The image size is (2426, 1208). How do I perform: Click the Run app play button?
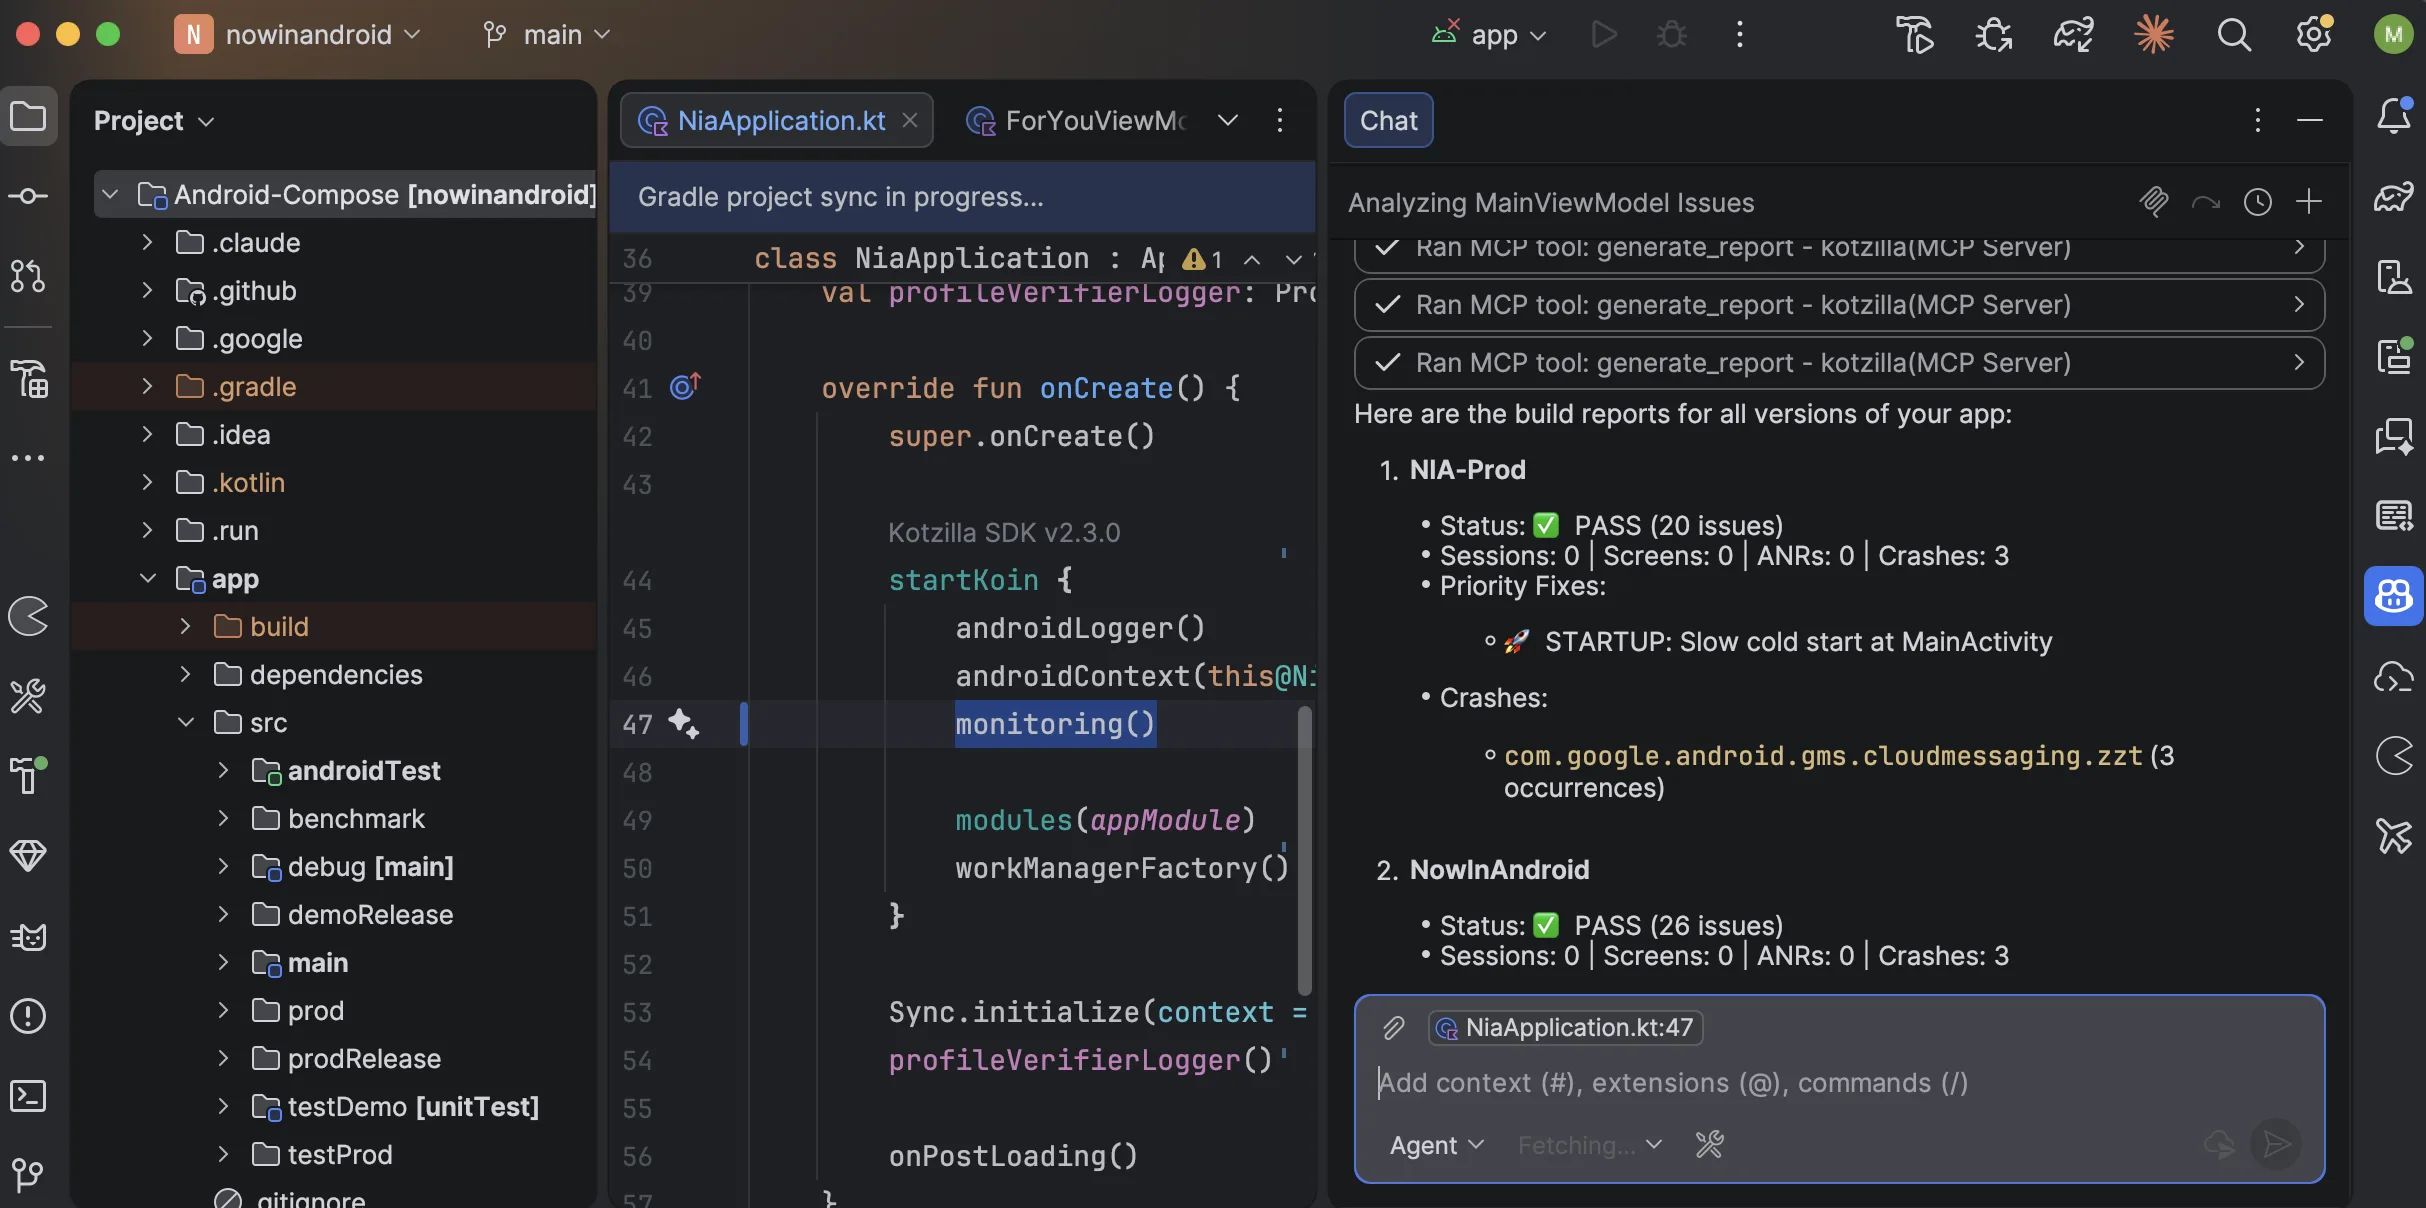pyautogui.click(x=1604, y=35)
